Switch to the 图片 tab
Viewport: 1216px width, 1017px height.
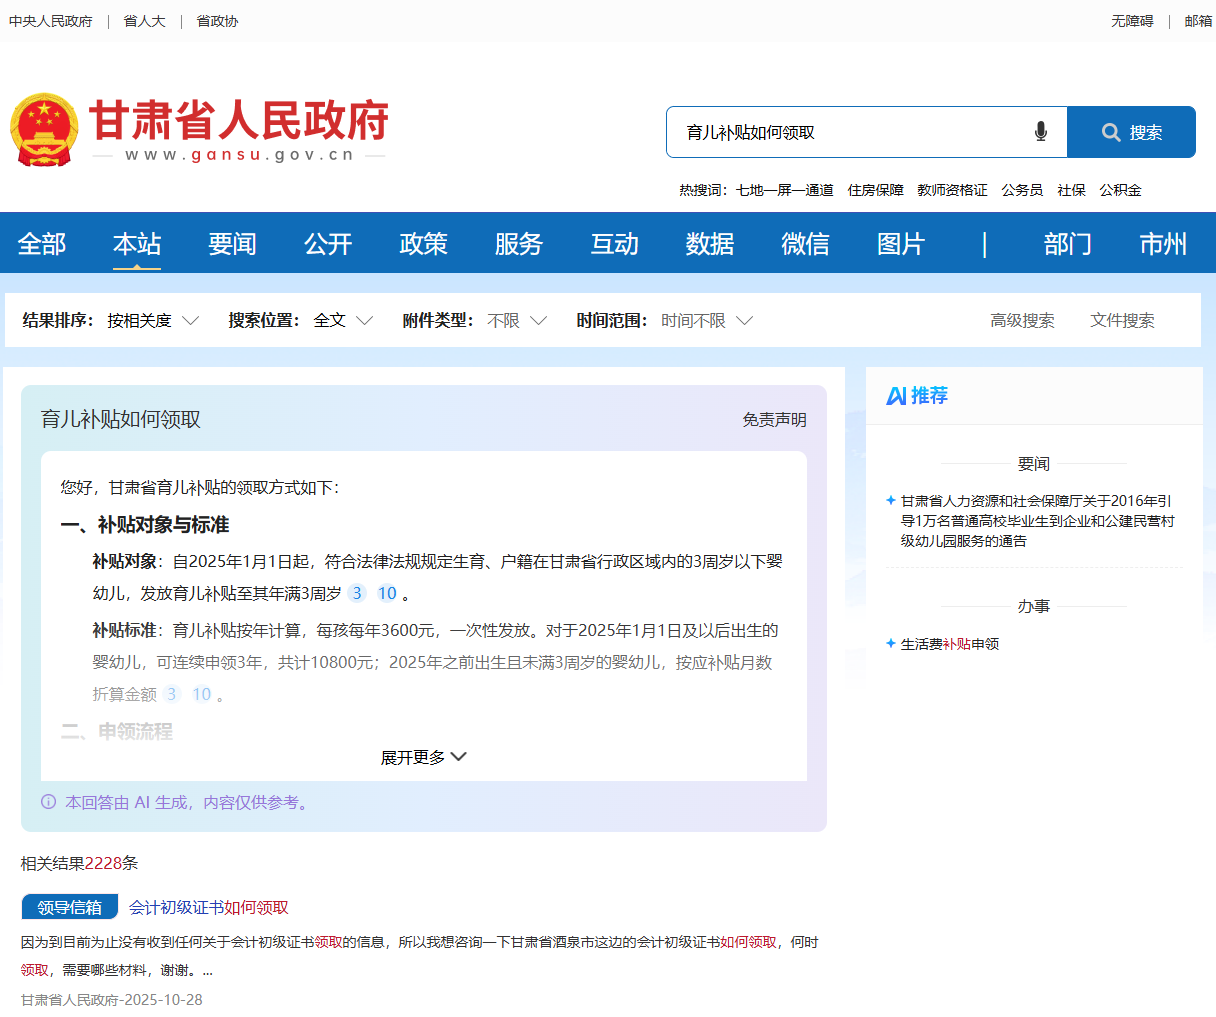tap(900, 243)
